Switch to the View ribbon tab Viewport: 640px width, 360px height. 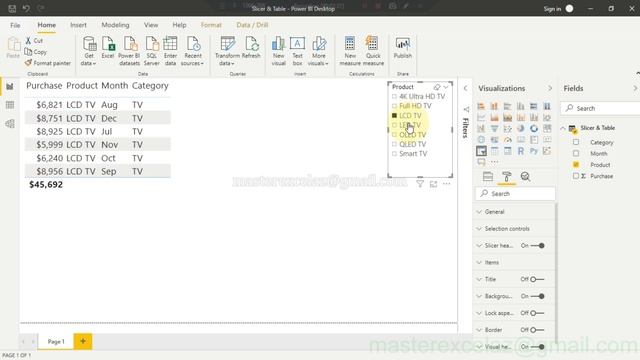point(151,25)
